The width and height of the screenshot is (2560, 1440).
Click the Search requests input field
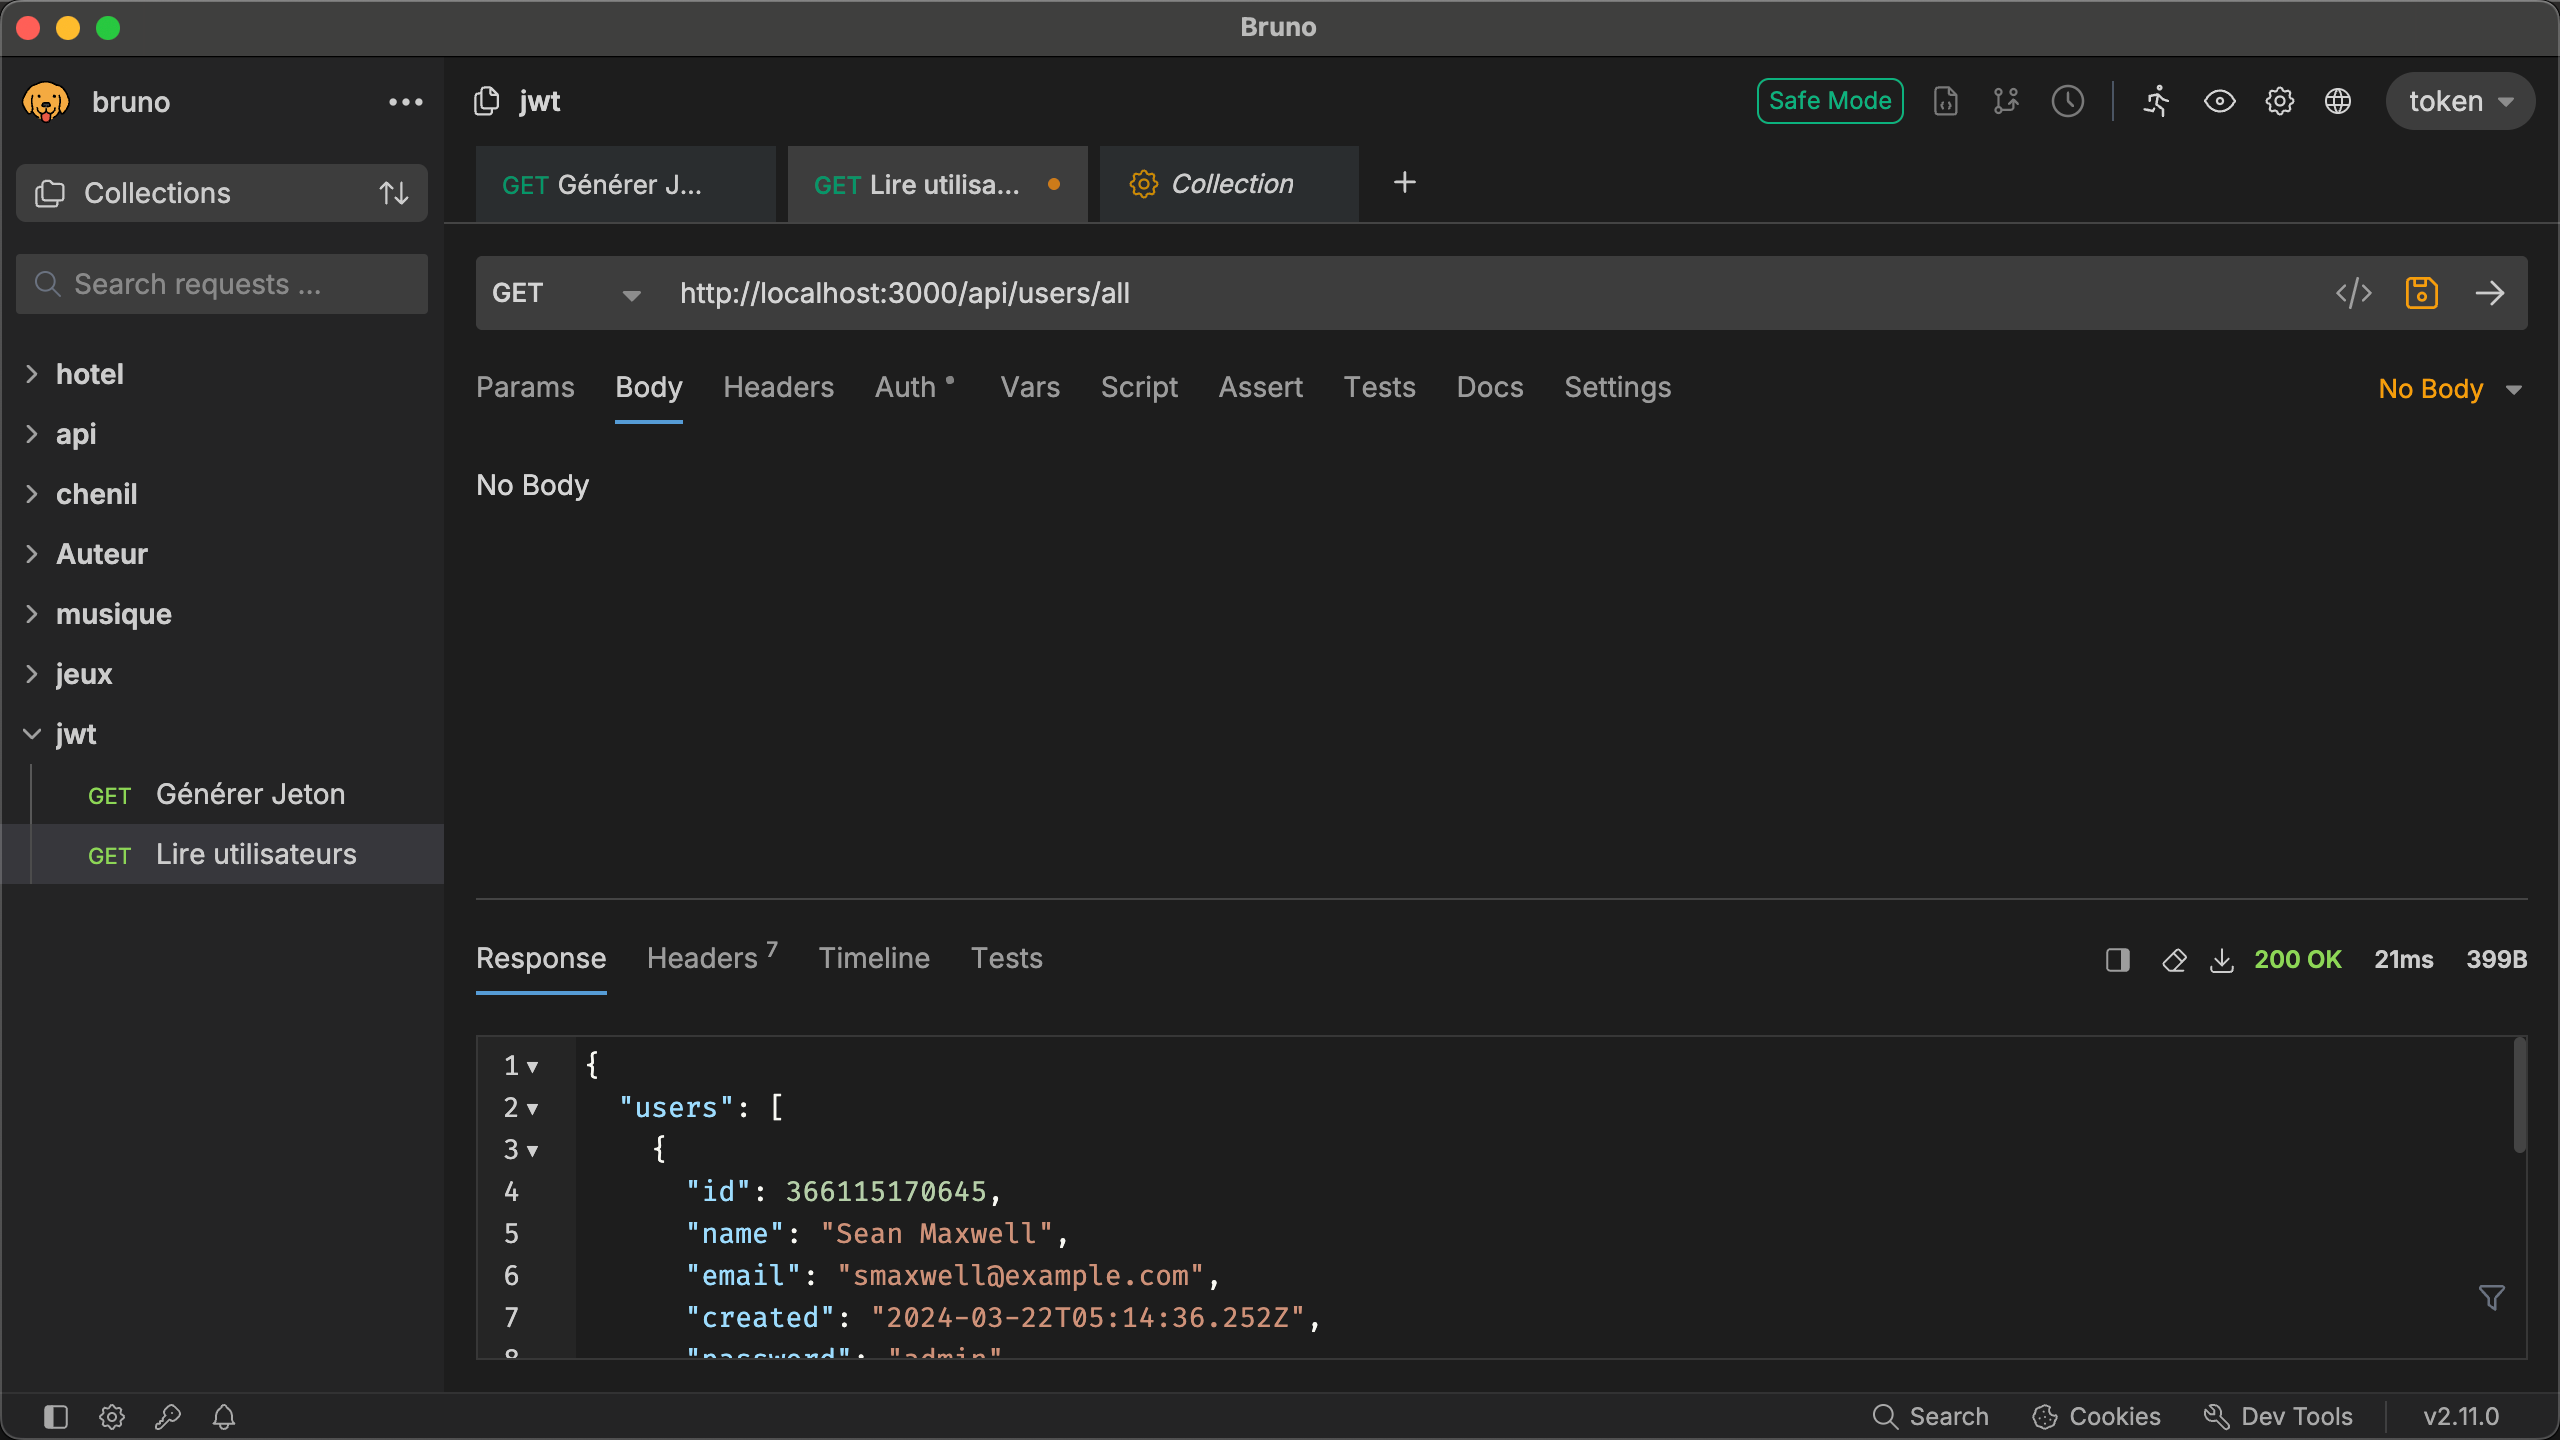click(x=222, y=284)
